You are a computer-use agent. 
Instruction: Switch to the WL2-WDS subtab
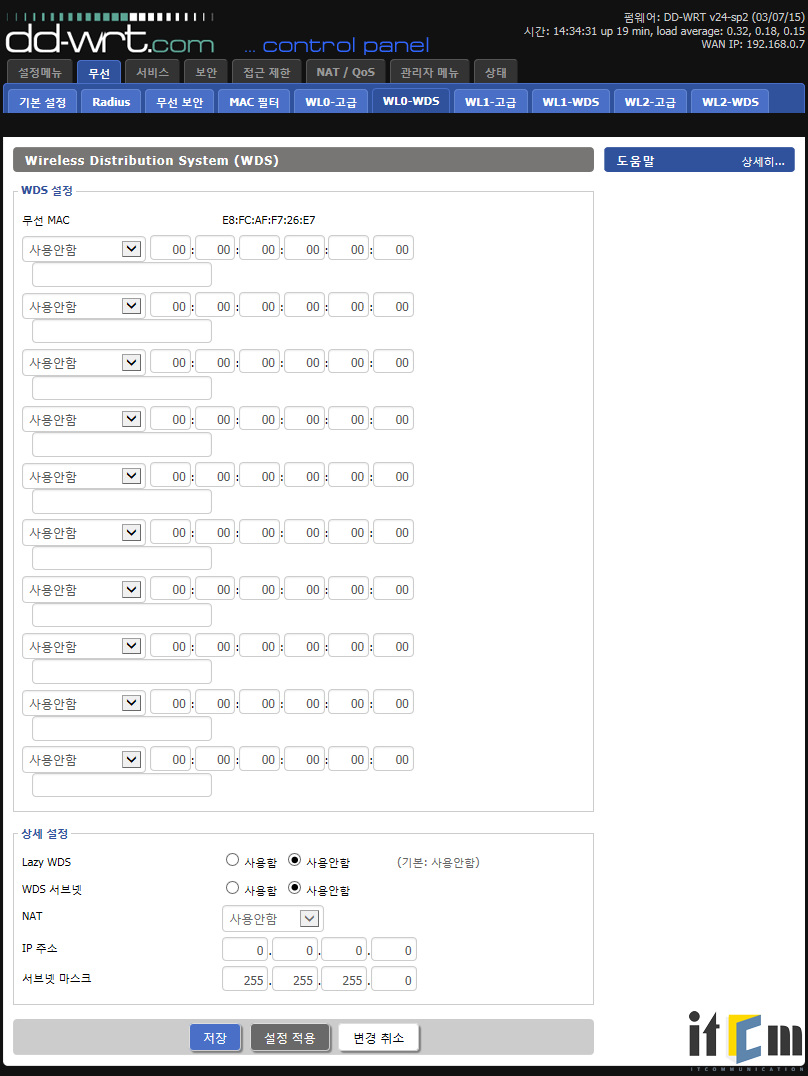(730, 102)
